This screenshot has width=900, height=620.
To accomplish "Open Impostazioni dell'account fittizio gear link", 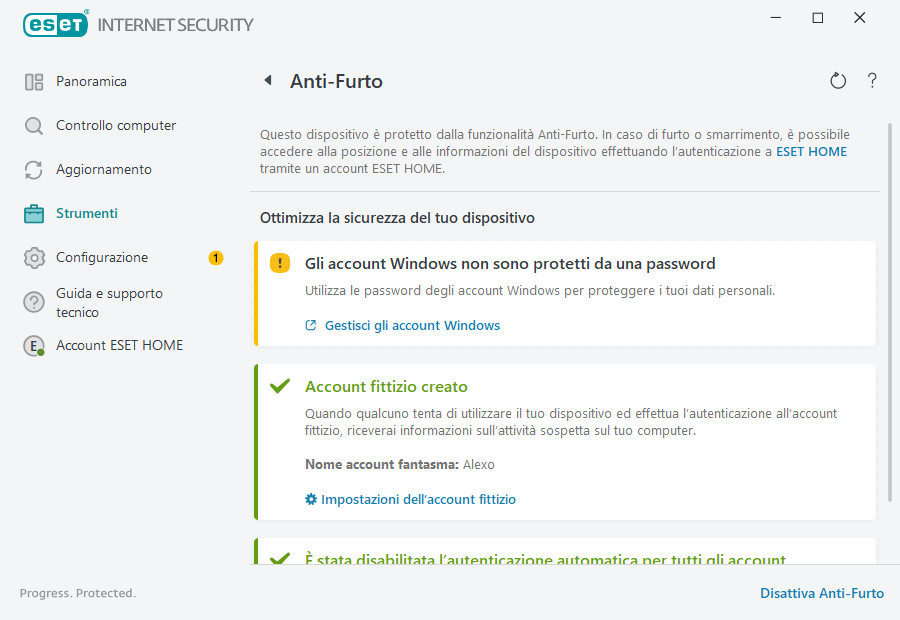I will [410, 499].
